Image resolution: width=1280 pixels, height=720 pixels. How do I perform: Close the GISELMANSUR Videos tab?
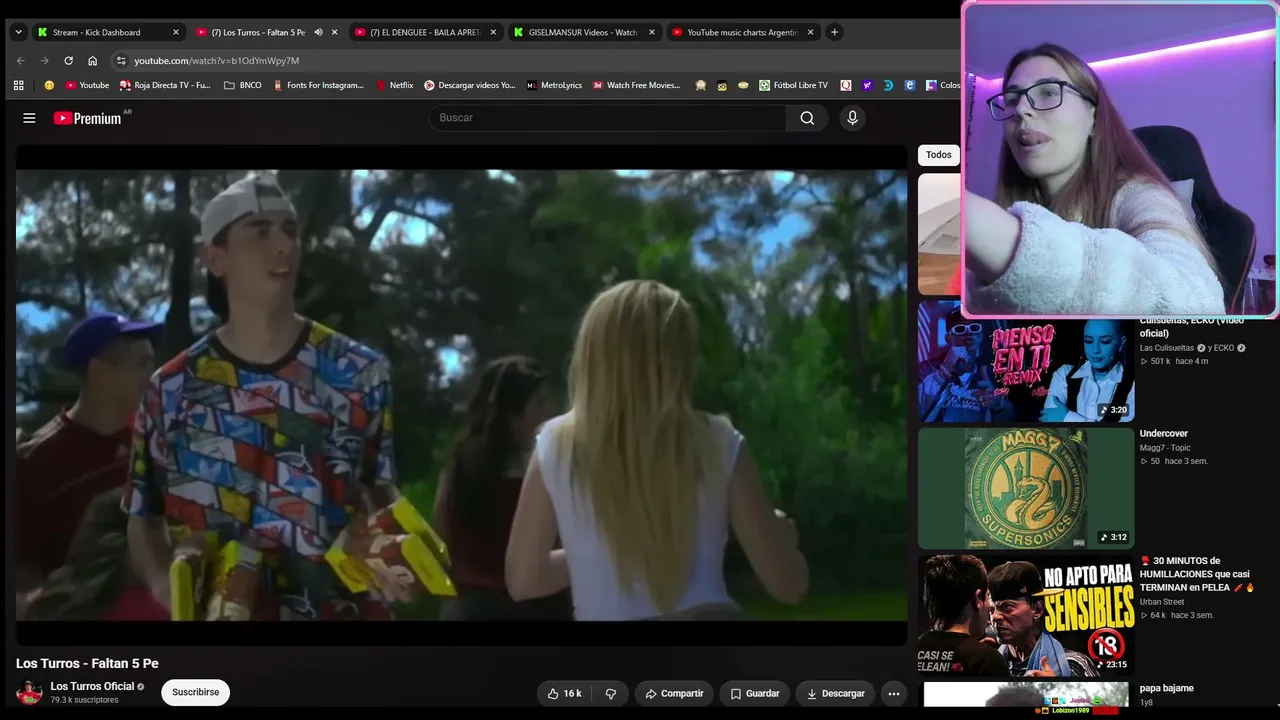pos(652,32)
